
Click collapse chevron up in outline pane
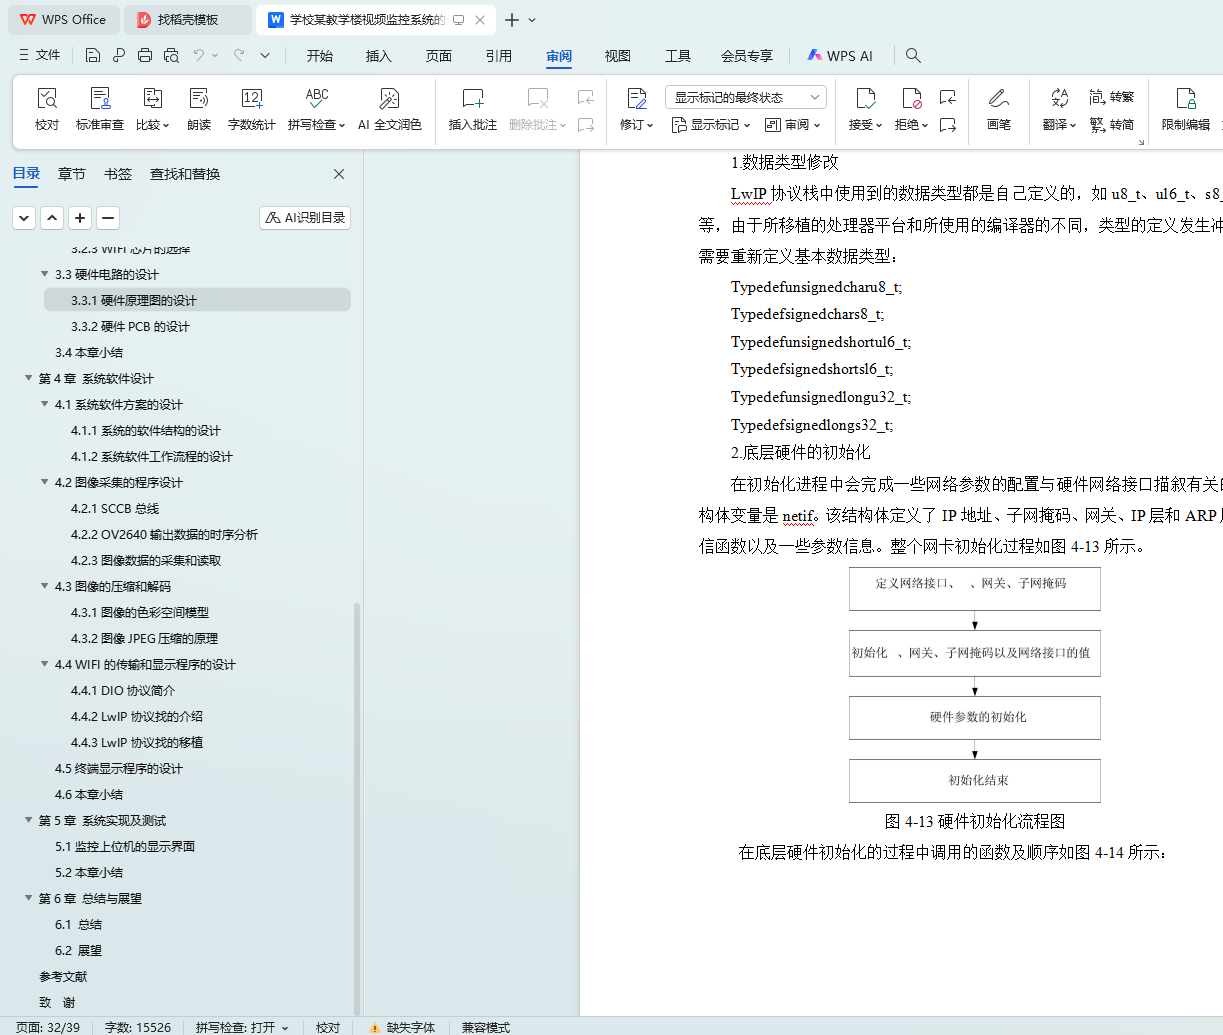52,217
